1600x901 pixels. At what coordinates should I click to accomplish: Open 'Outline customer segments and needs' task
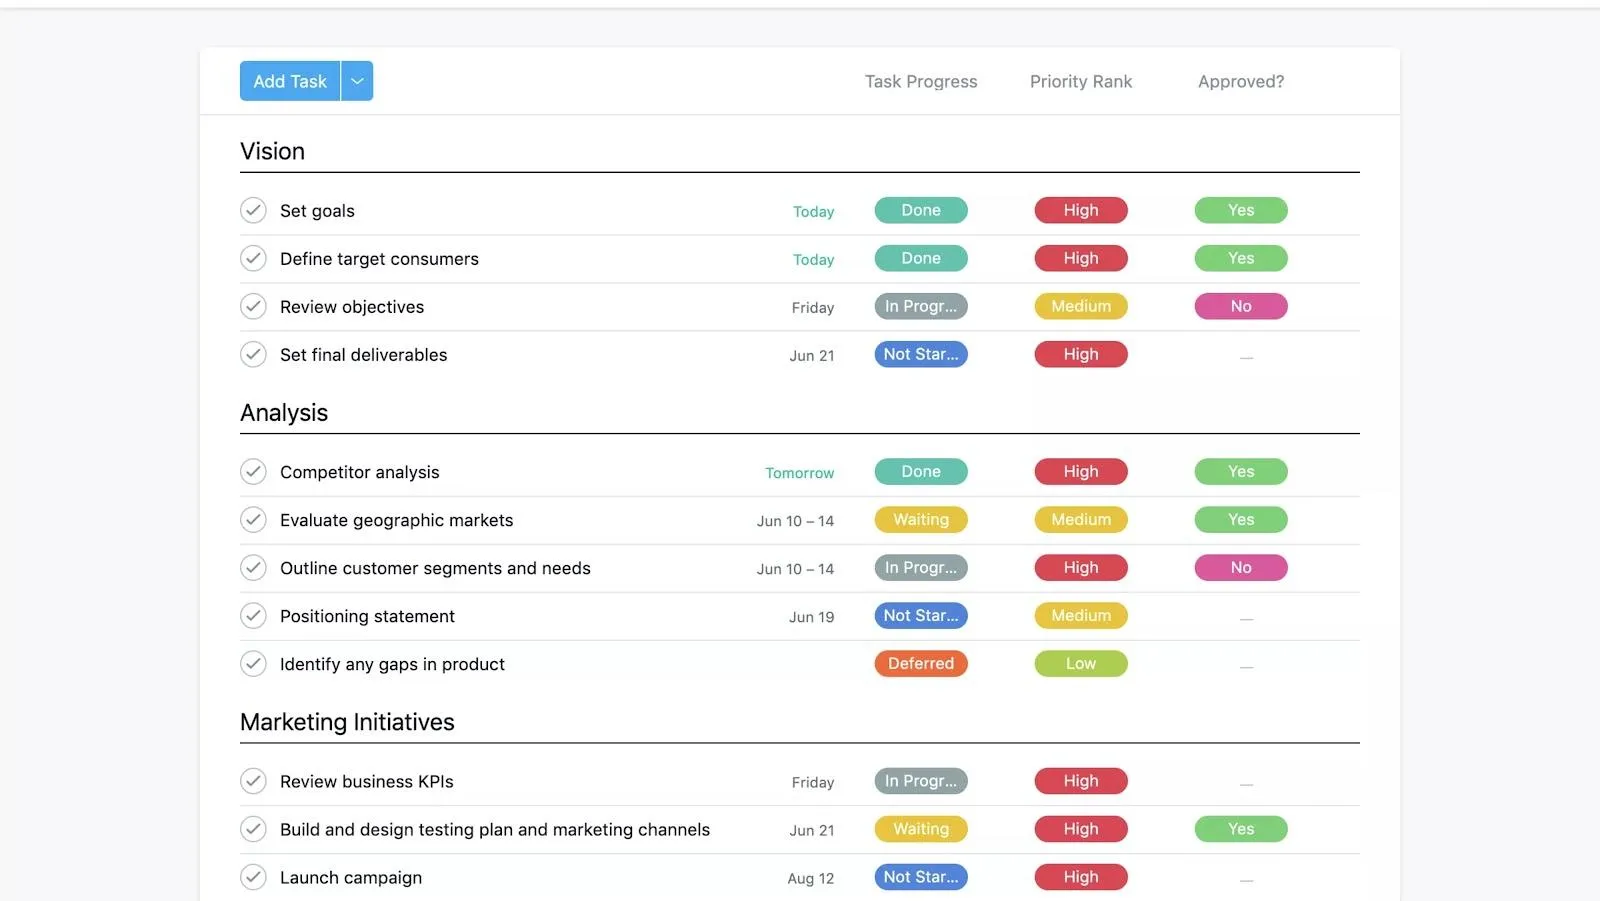[x=435, y=568]
